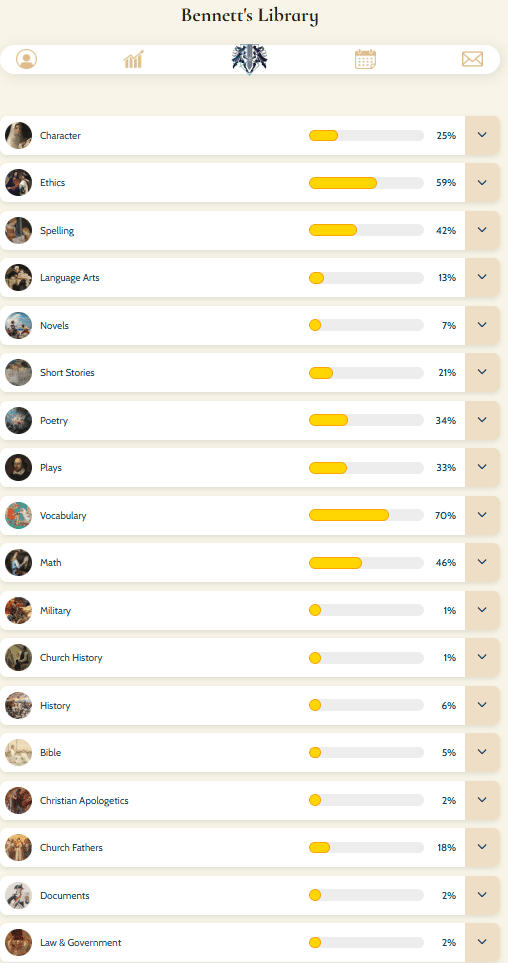Image resolution: width=508 pixels, height=963 pixels.
Task: Click the Vocabulary 70% progress bar
Action: (366, 515)
